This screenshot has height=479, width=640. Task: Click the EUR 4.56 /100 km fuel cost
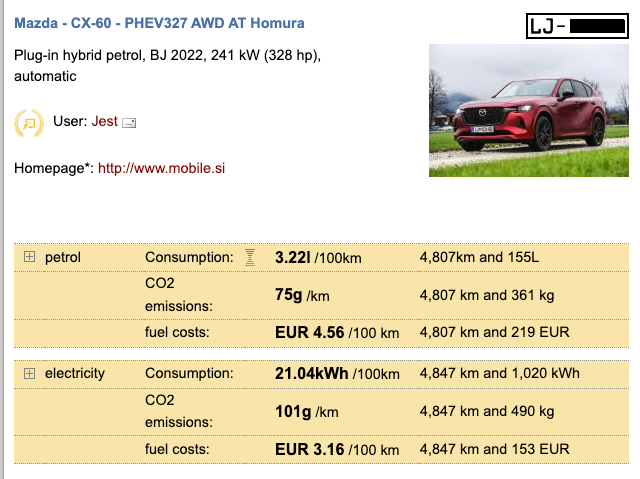click(x=337, y=332)
